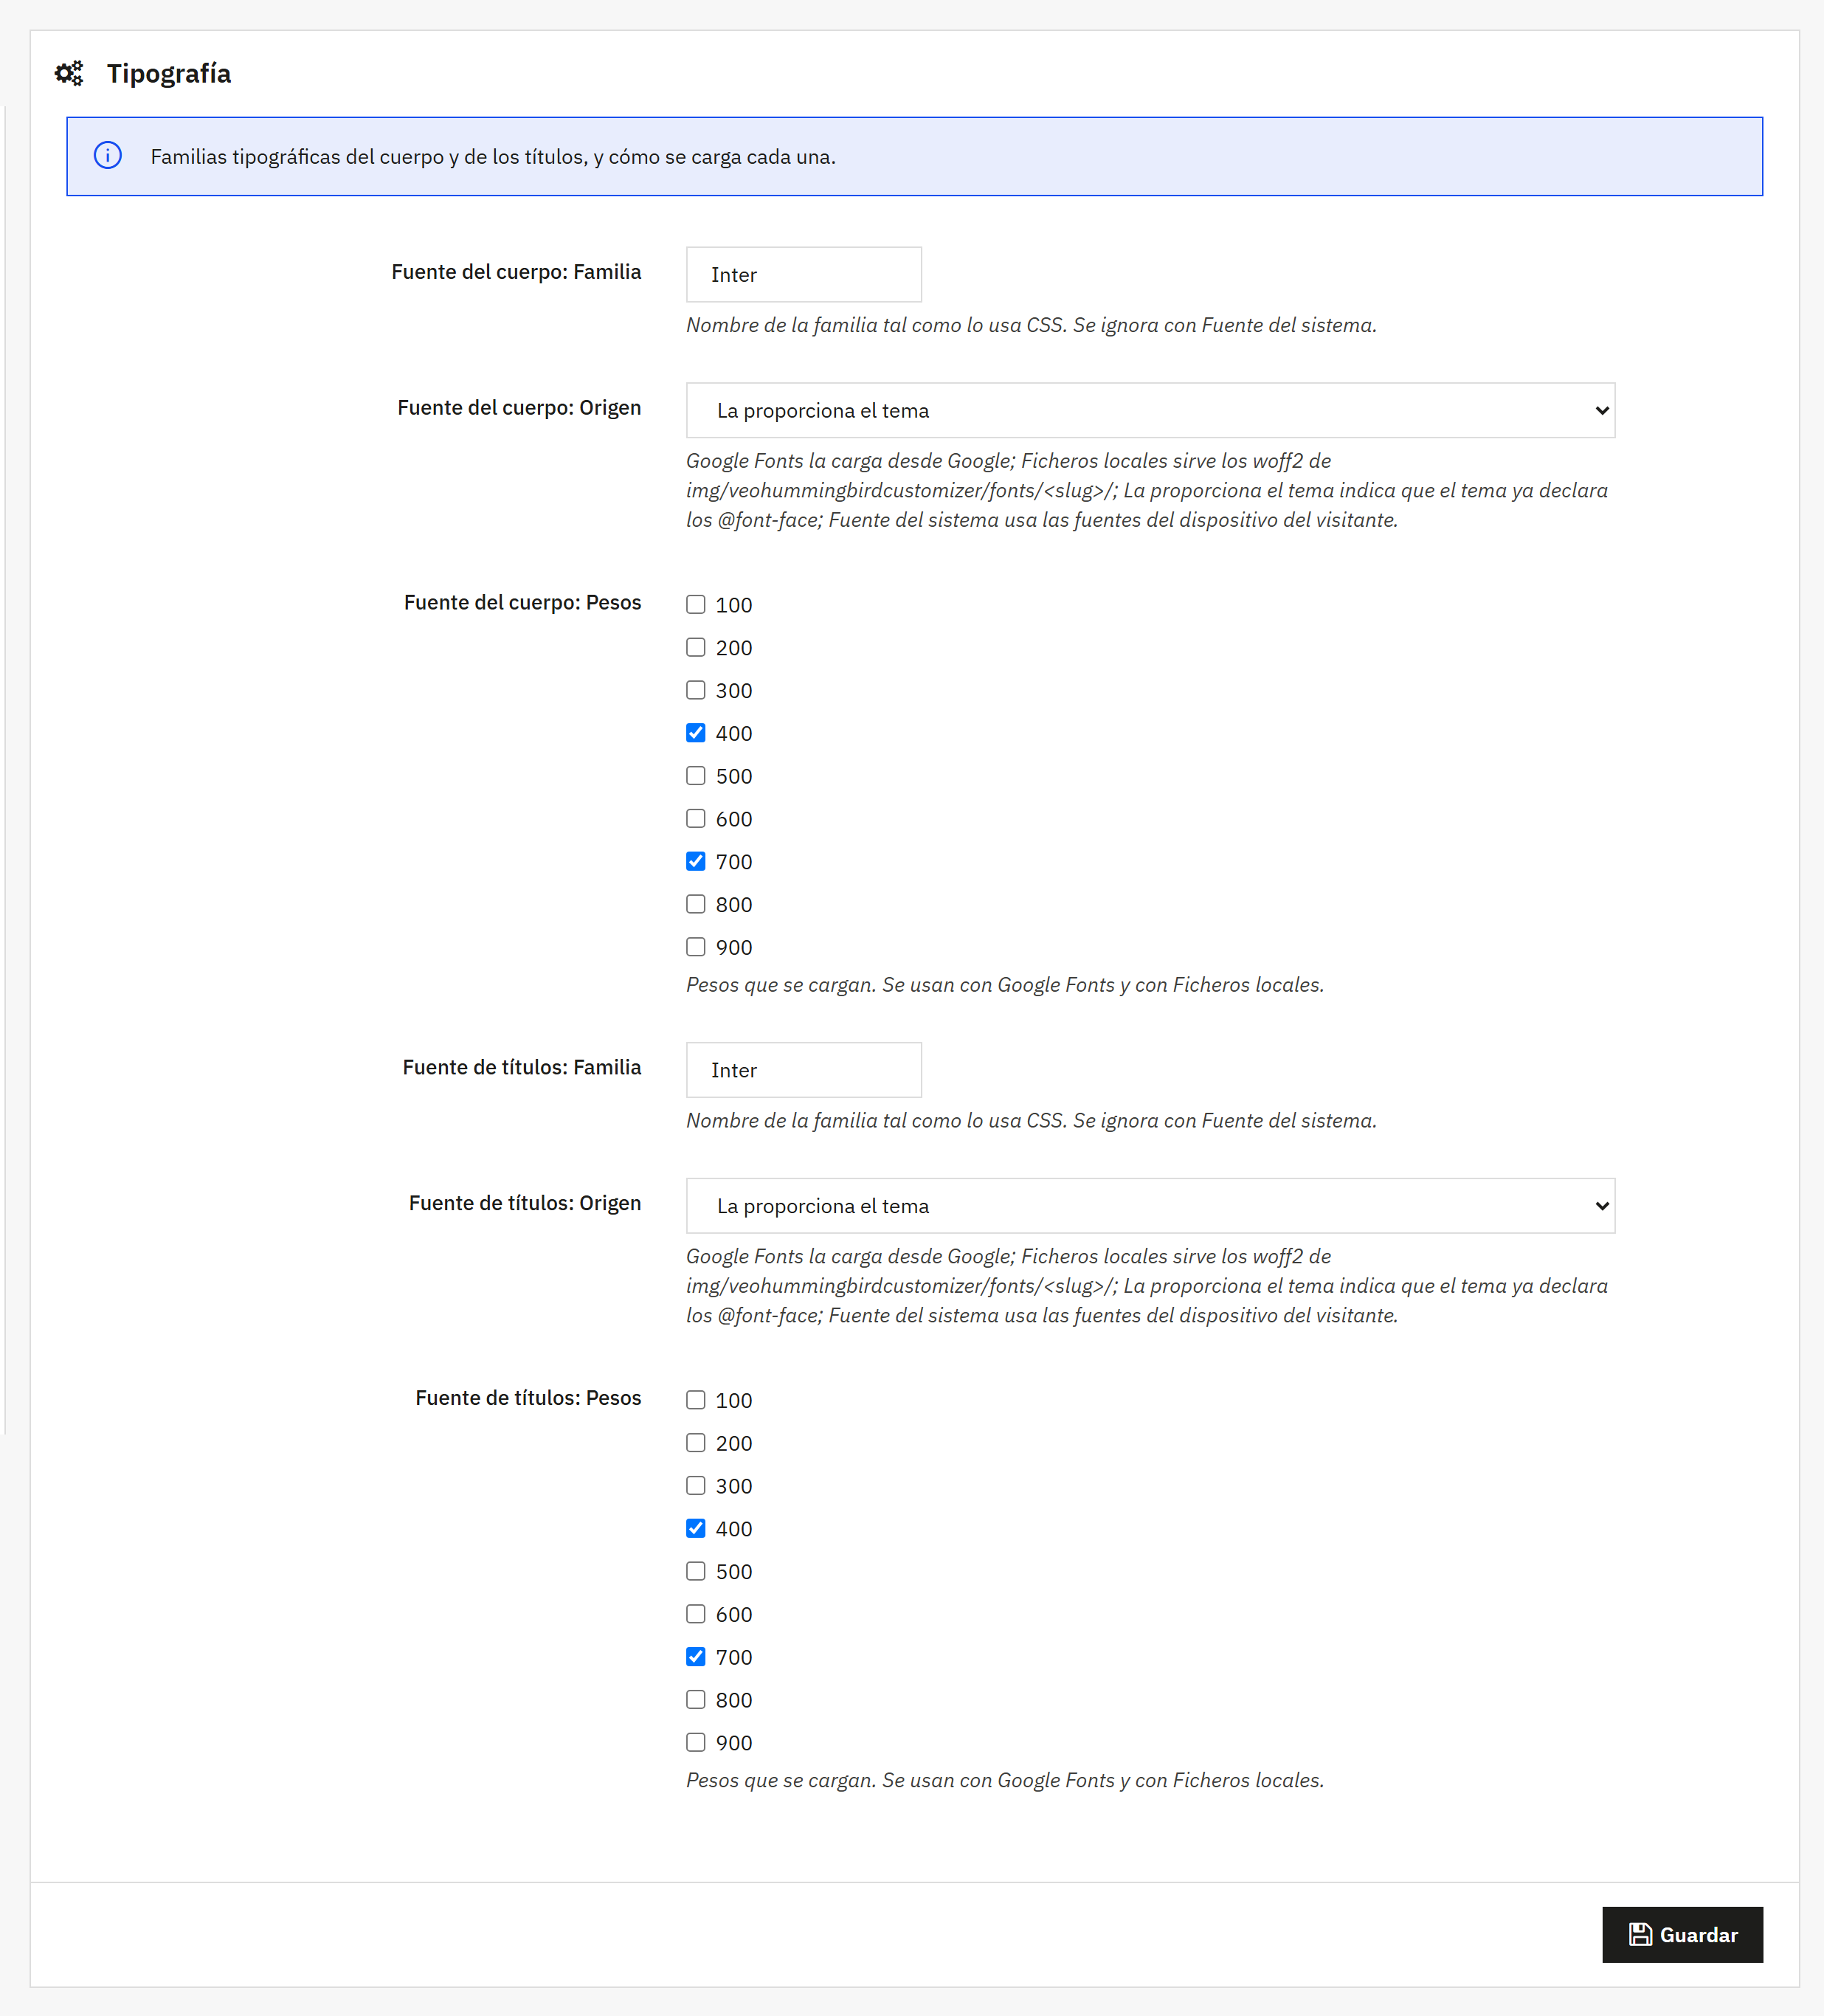Click the 'Fuente del cuerpo: Origen' label
Image resolution: width=1824 pixels, height=2016 pixels.
point(519,408)
